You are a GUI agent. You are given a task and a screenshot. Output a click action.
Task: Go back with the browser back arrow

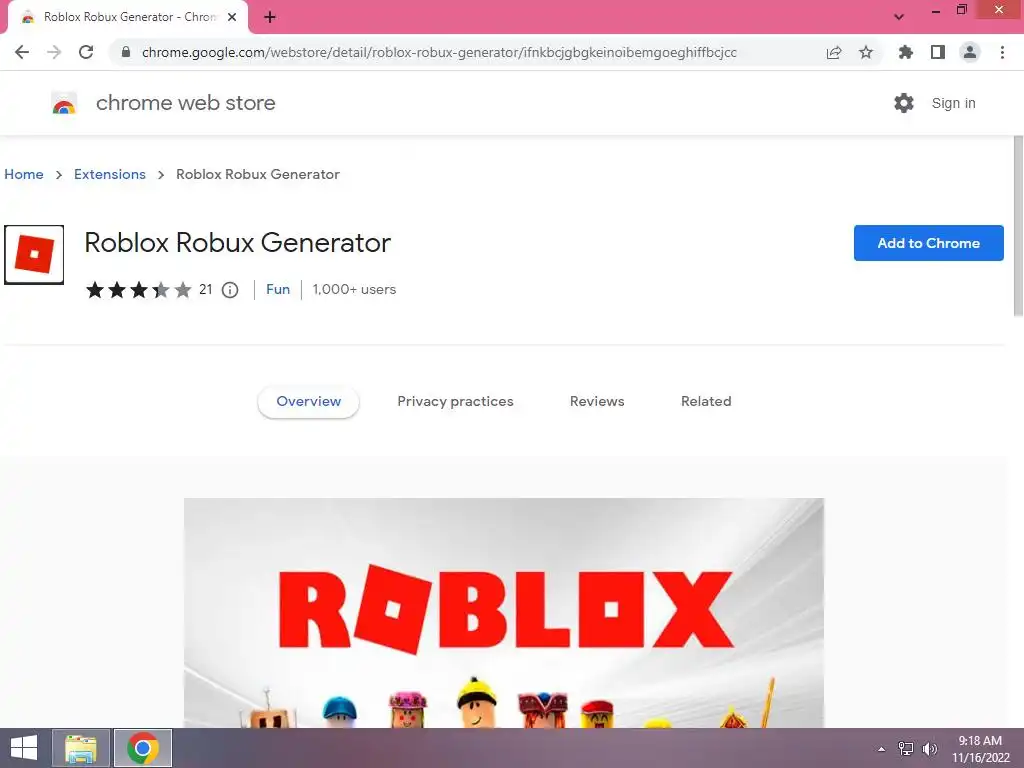pos(22,52)
